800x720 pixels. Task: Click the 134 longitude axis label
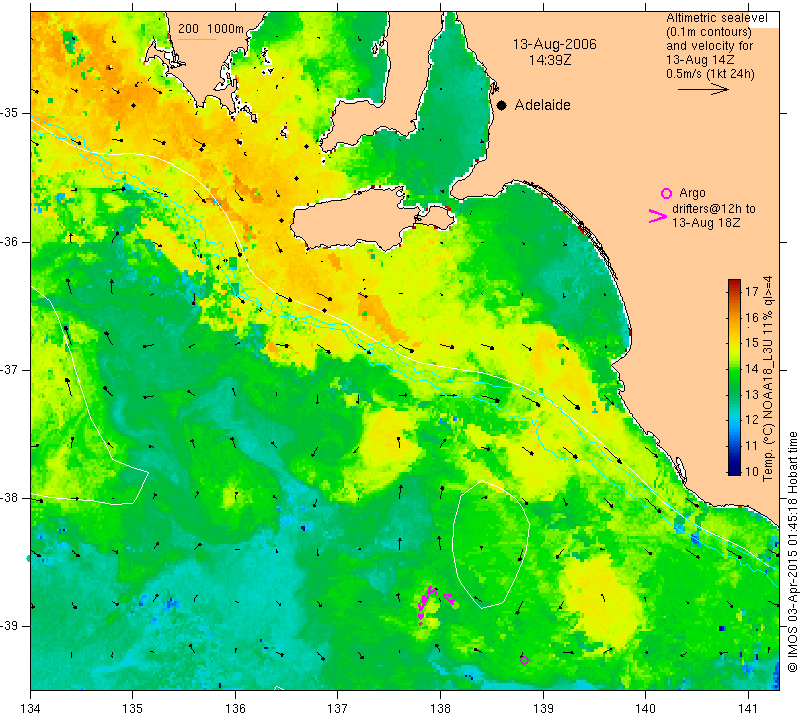pyautogui.click(x=31, y=709)
